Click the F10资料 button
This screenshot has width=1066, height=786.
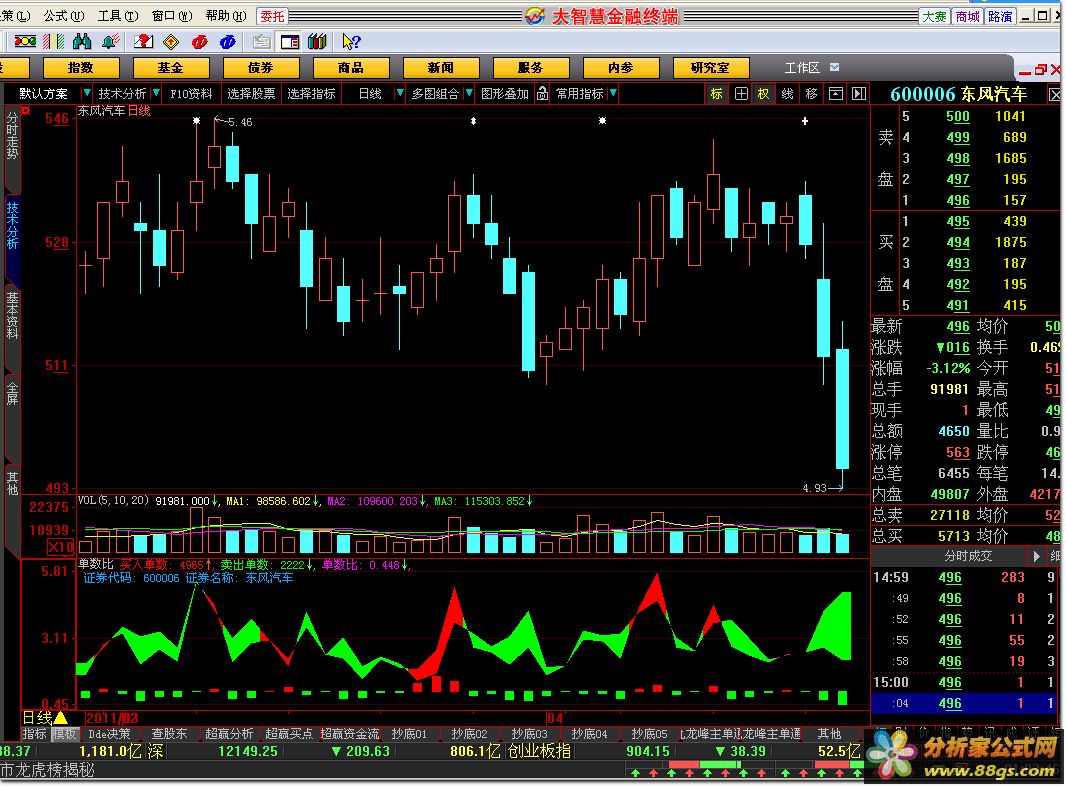coord(191,94)
